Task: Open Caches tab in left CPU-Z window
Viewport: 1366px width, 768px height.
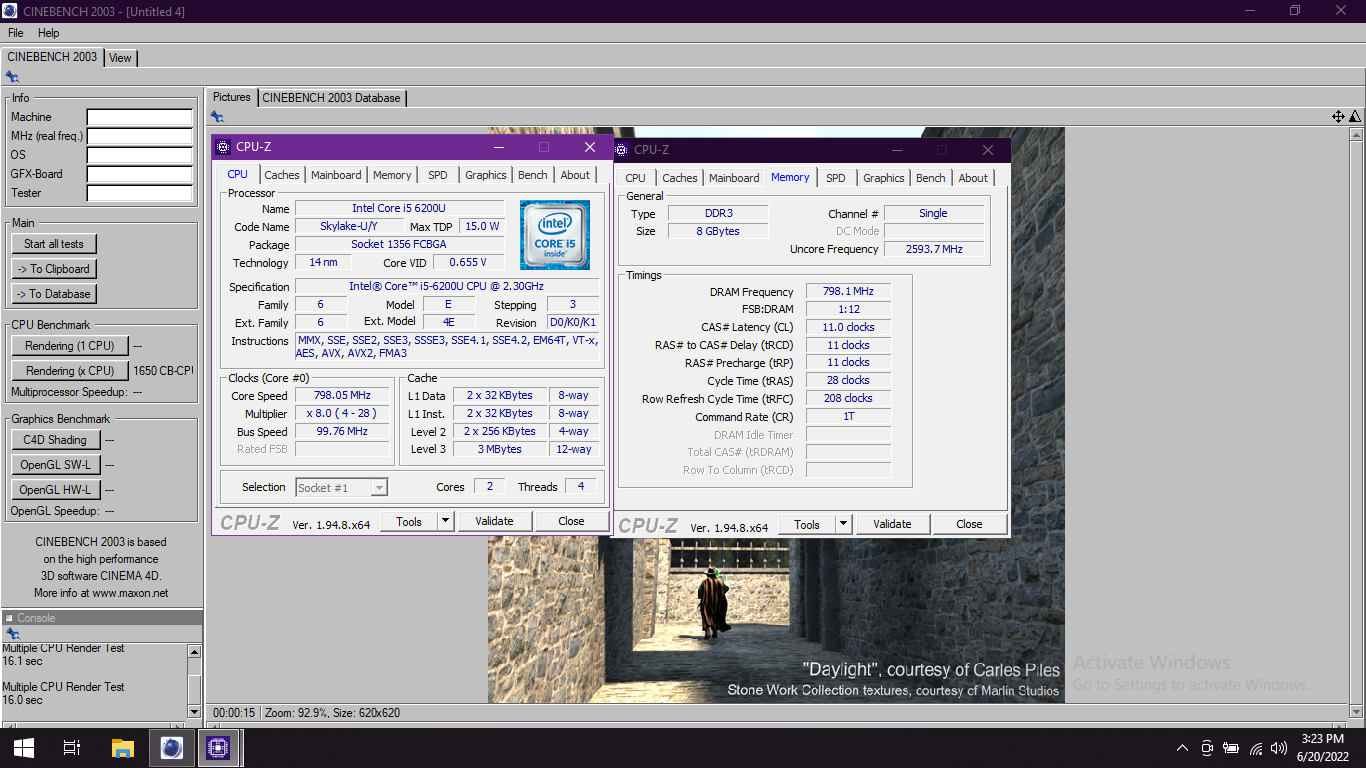Action: tap(282, 175)
